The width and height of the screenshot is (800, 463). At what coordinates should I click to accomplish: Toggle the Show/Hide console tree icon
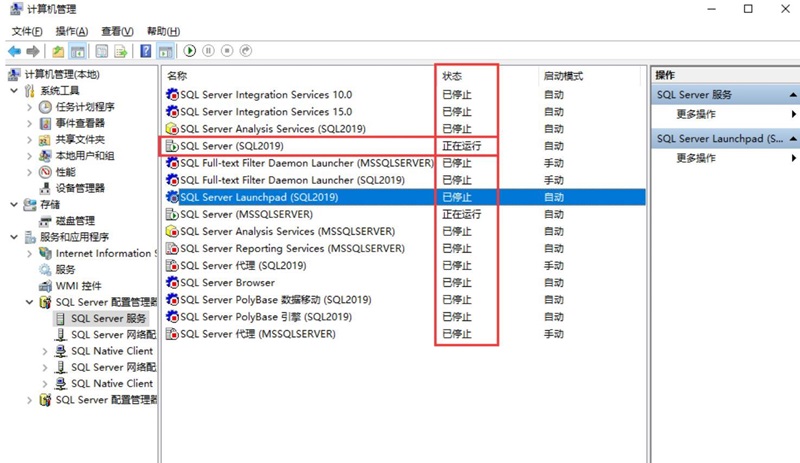[78, 51]
